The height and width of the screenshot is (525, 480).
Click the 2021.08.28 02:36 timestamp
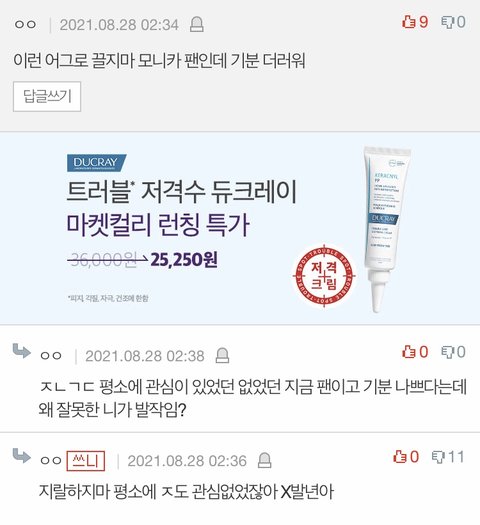click(187, 461)
